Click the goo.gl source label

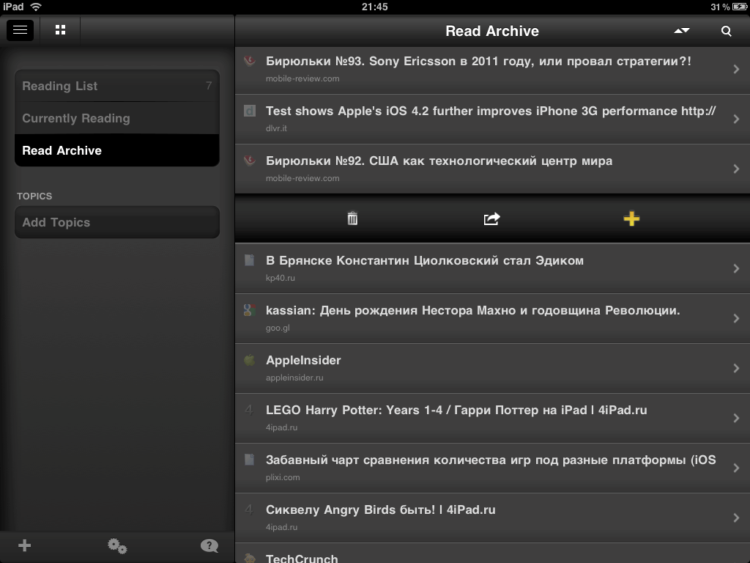click(x=278, y=328)
